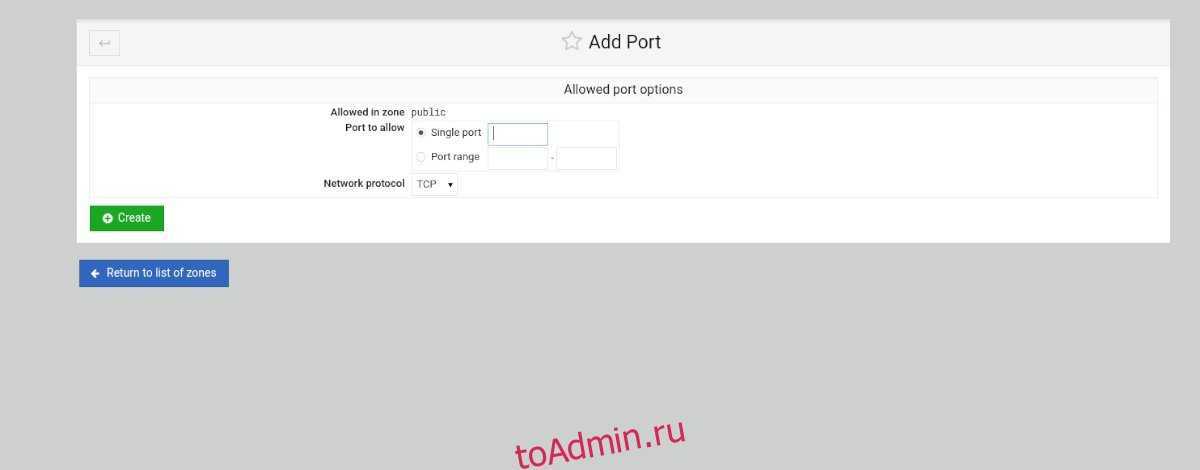
Task: Click the Create button text
Action: (134, 218)
